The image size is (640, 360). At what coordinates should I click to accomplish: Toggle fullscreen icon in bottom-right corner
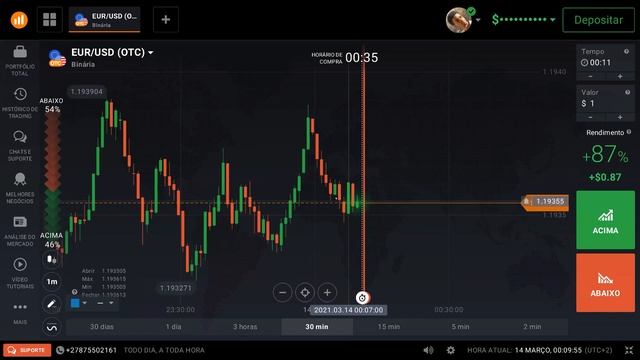click(x=629, y=350)
